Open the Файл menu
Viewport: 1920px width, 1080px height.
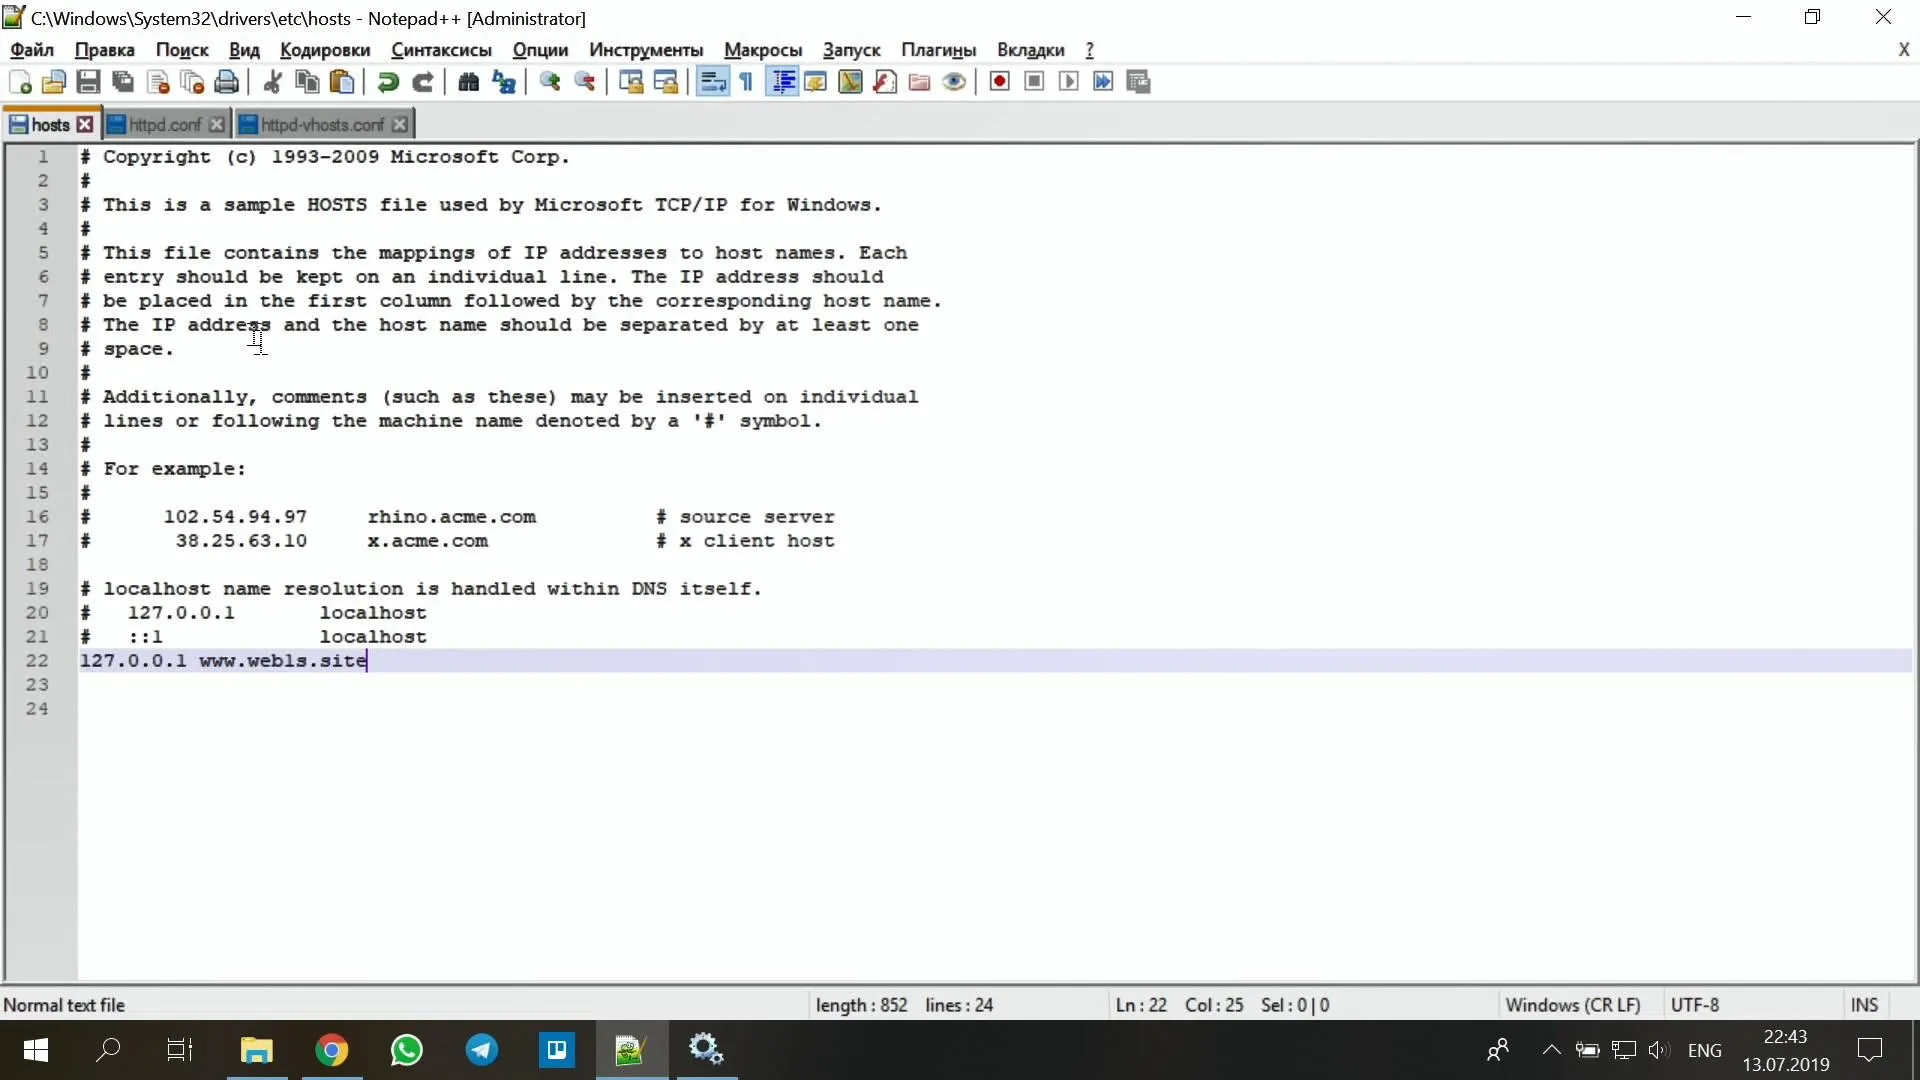(x=32, y=50)
